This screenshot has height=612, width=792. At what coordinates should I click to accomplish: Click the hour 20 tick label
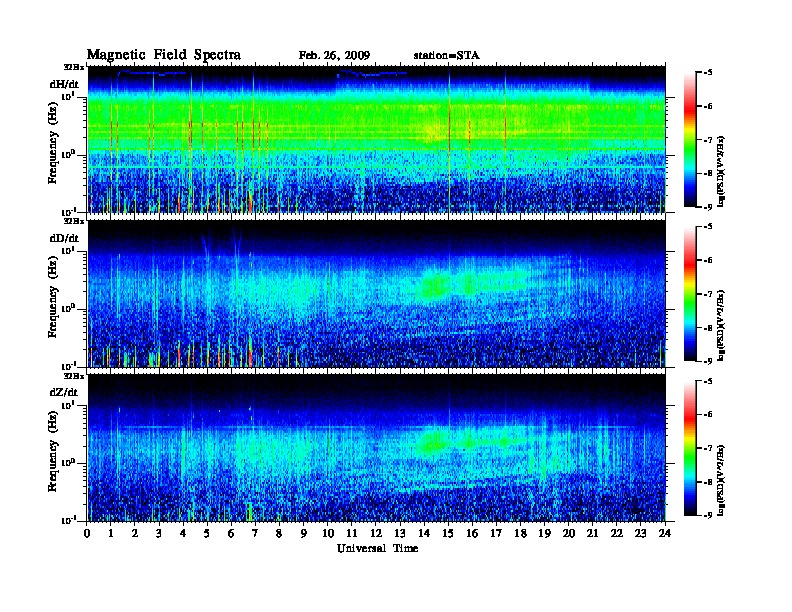pyautogui.click(x=569, y=533)
